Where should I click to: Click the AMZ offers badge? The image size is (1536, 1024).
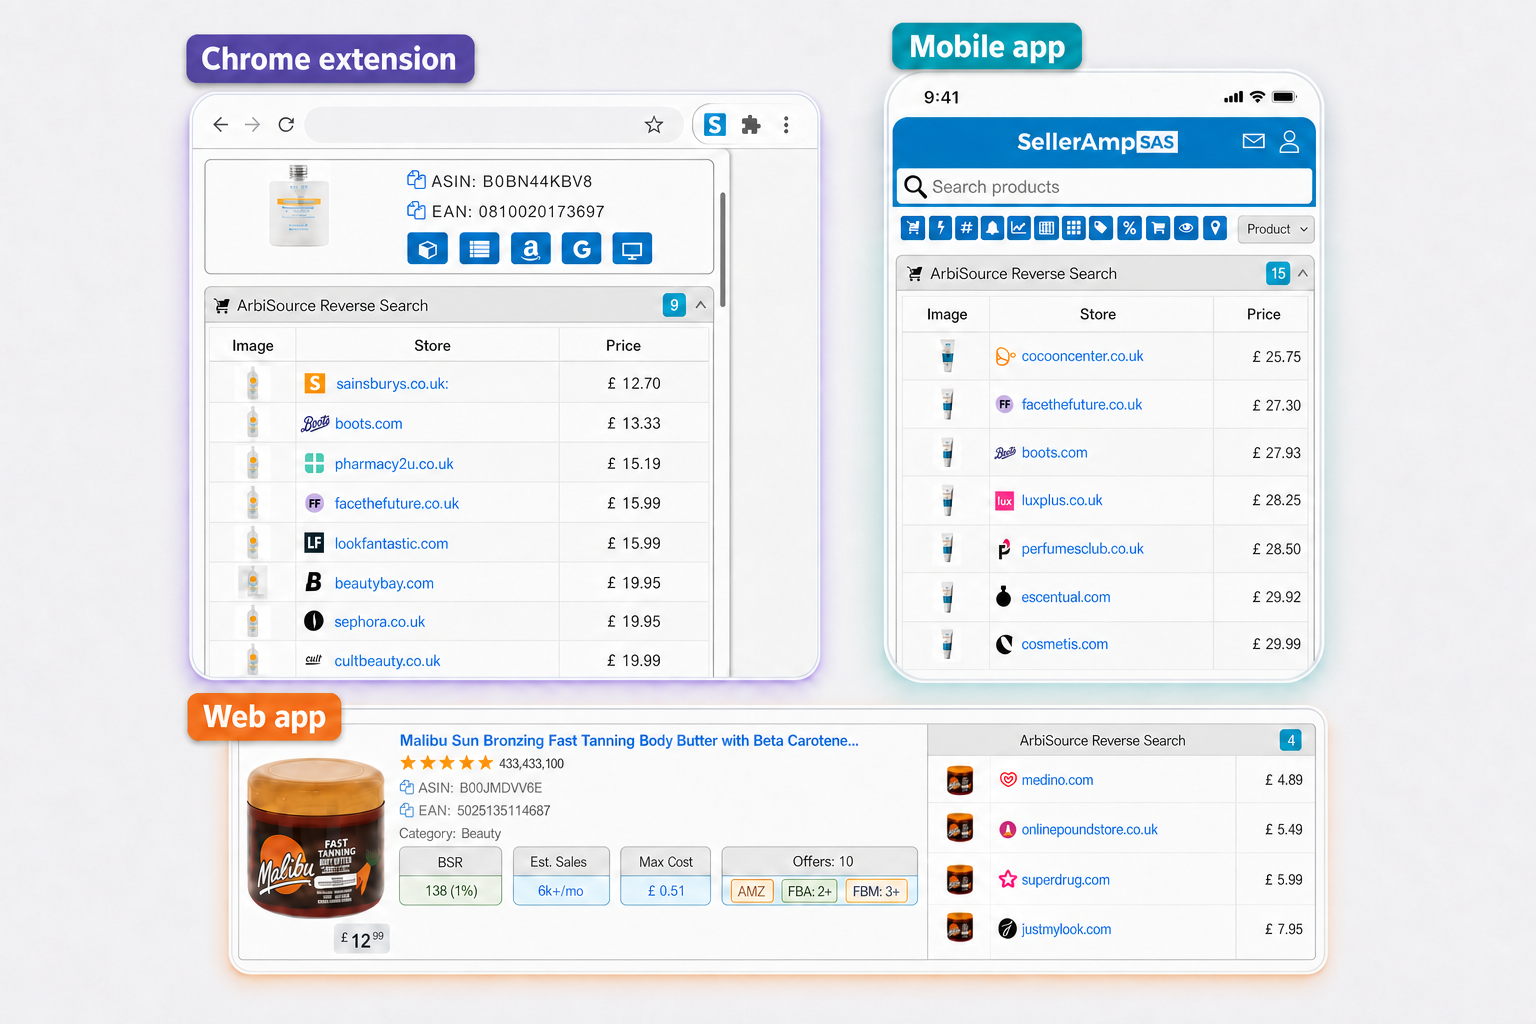(x=751, y=891)
